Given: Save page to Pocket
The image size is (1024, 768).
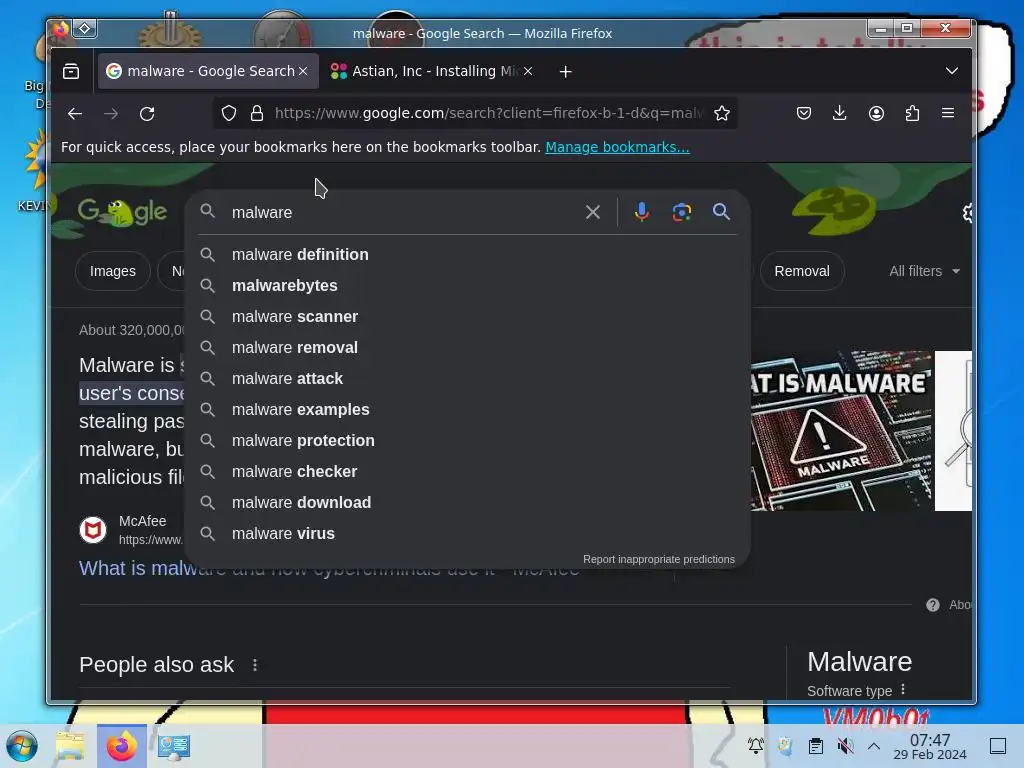Looking at the screenshot, I should pos(804,114).
